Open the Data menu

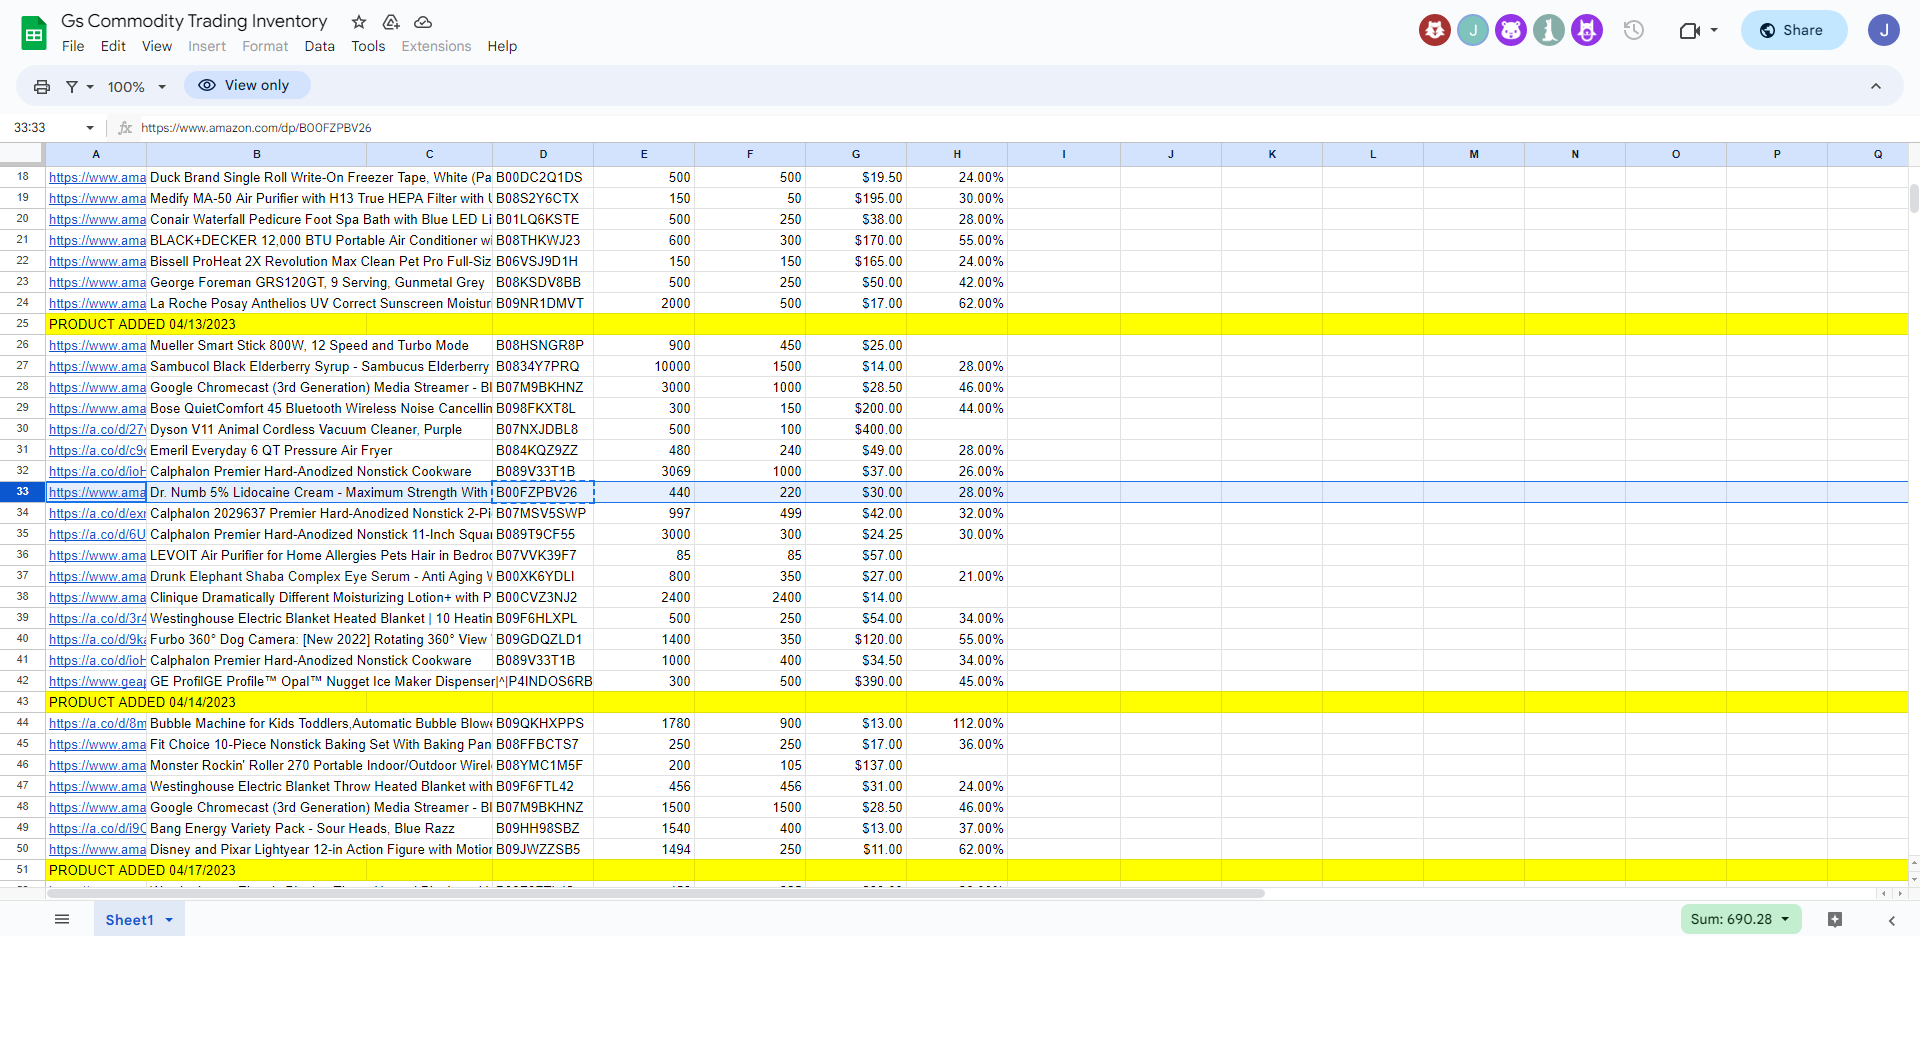[320, 46]
